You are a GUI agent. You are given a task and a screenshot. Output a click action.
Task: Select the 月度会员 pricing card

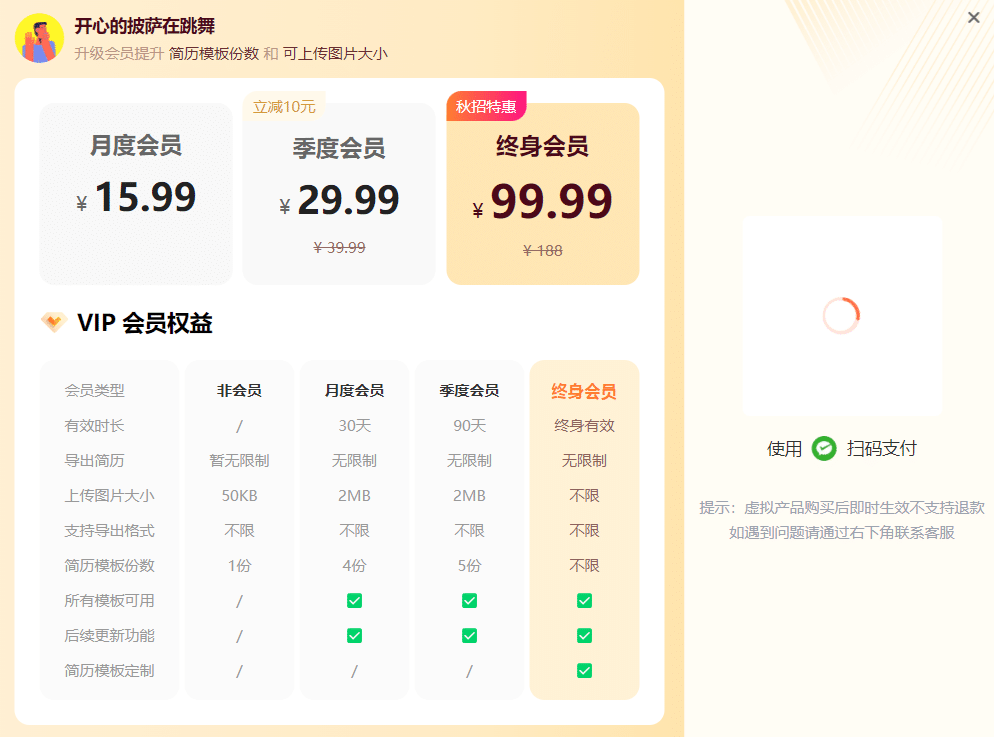(135, 190)
